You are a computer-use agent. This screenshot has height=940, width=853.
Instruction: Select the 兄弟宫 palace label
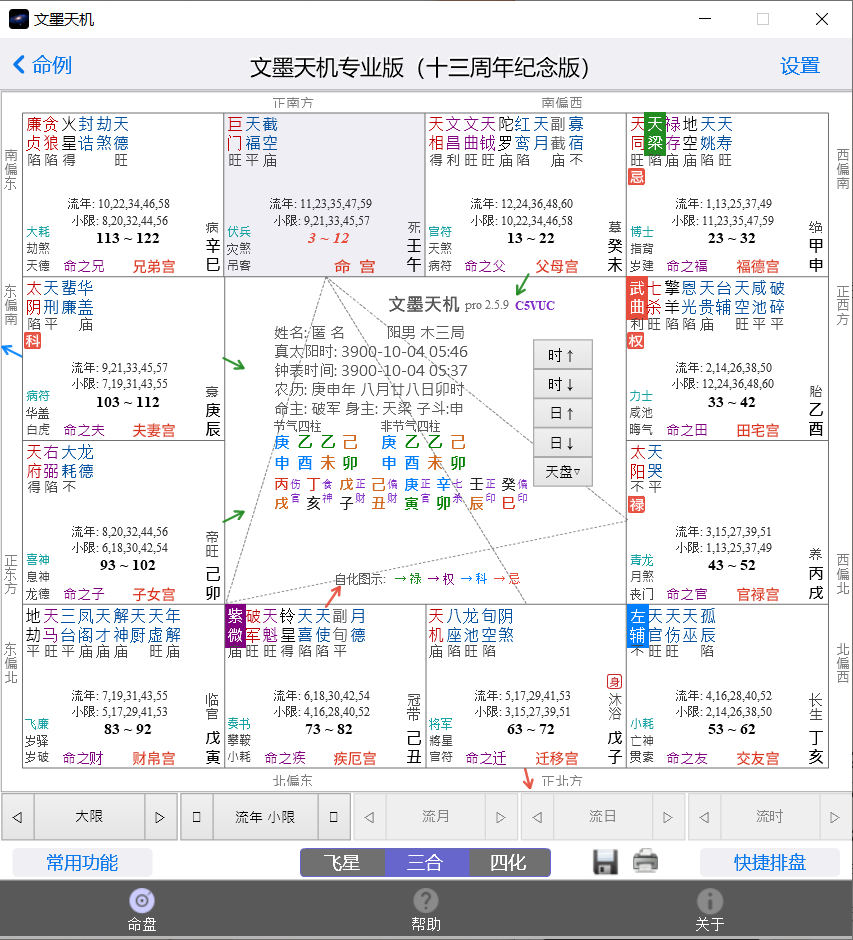point(154,267)
